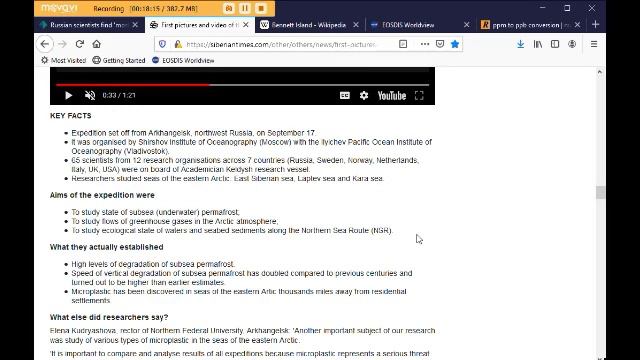Play the YouTube video
This screenshot has width=640, height=360.
(x=68, y=96)
